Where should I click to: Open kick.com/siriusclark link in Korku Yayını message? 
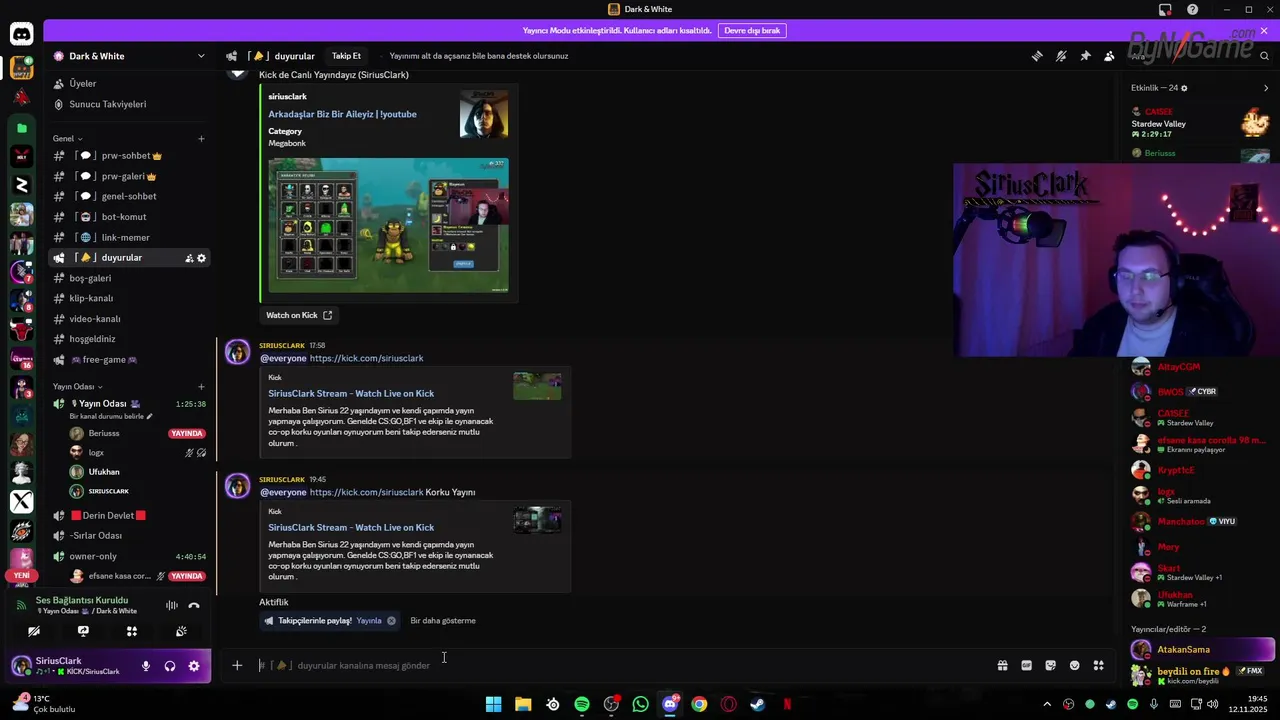366,492
